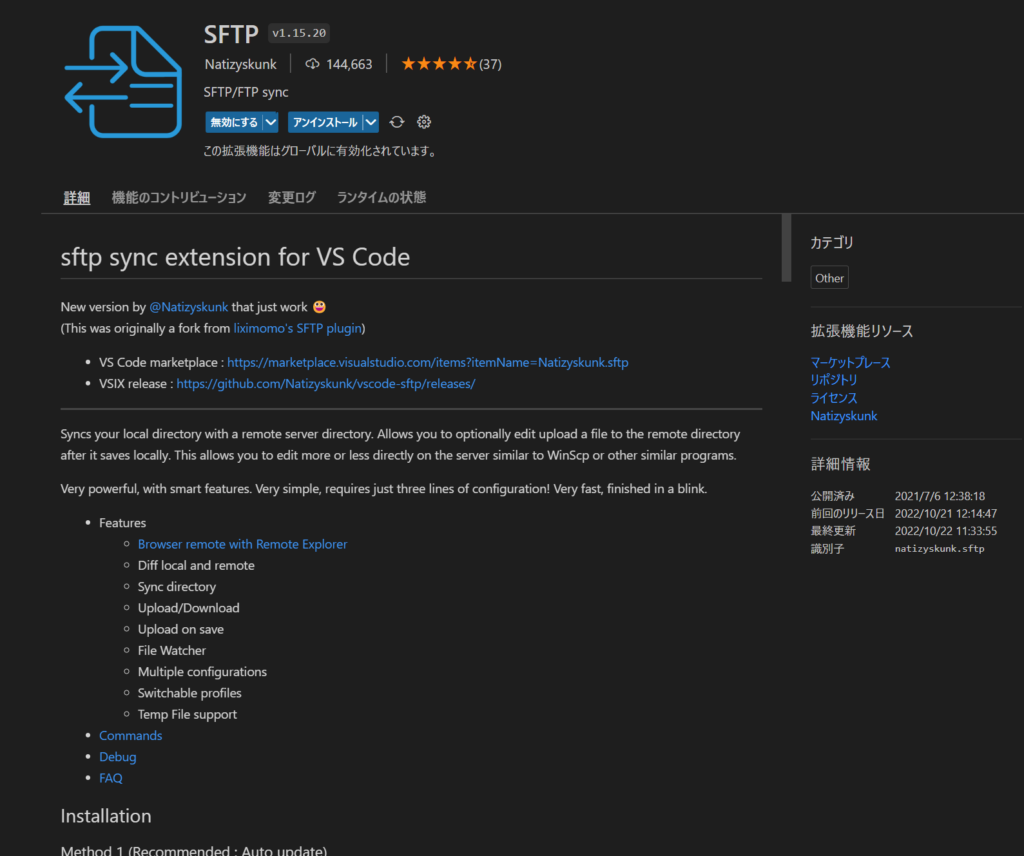Click the Browser remote with Remote Explorer link
Viewport: 1024px width, 856px height.
(x=242, y=544)
